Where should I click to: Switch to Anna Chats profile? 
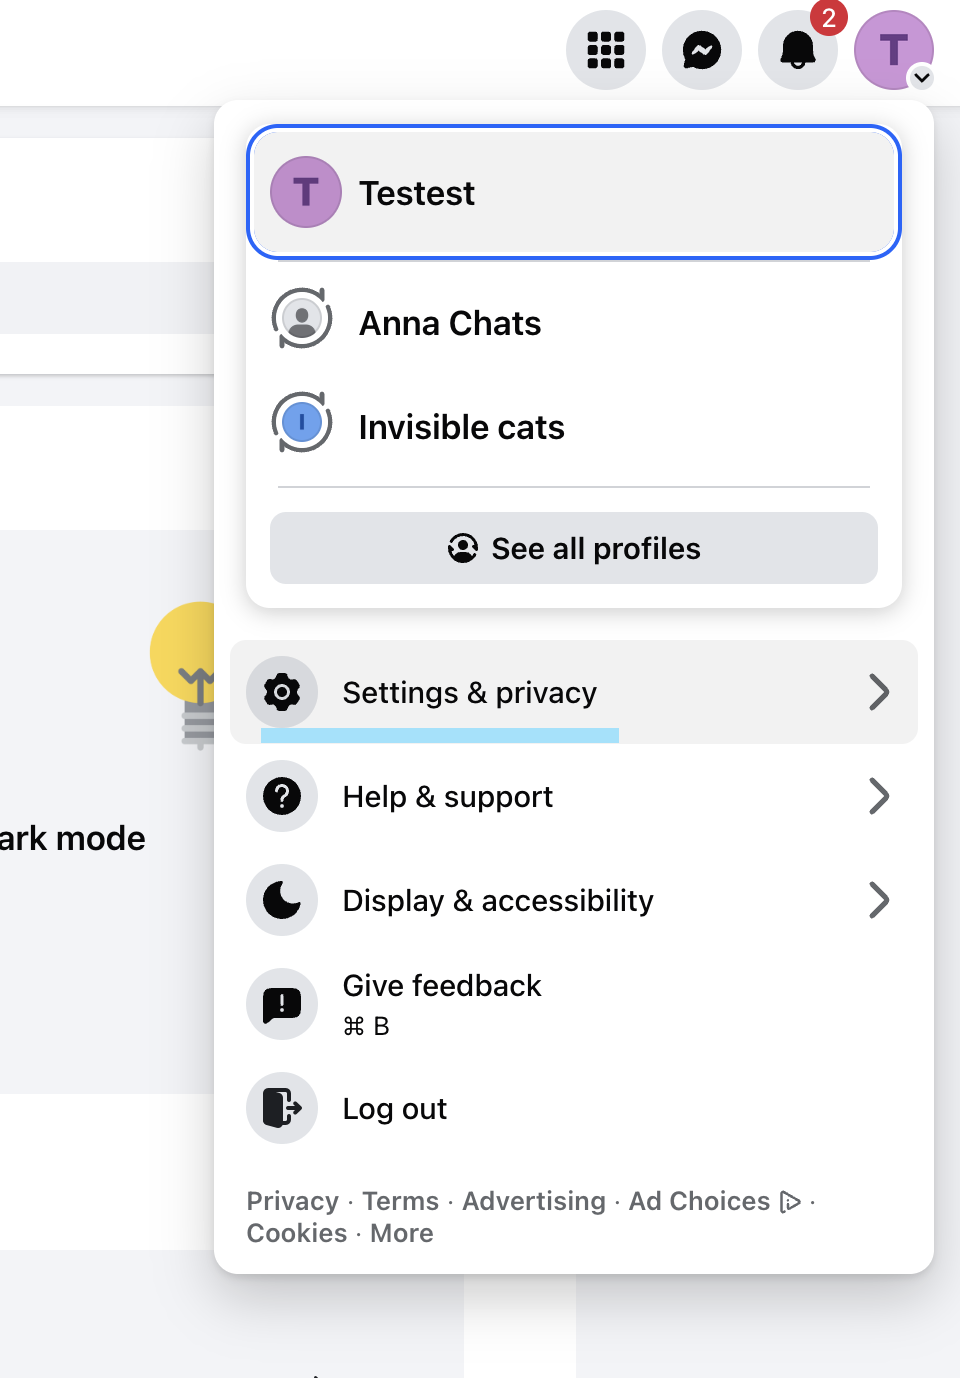(x=450, y=323)
